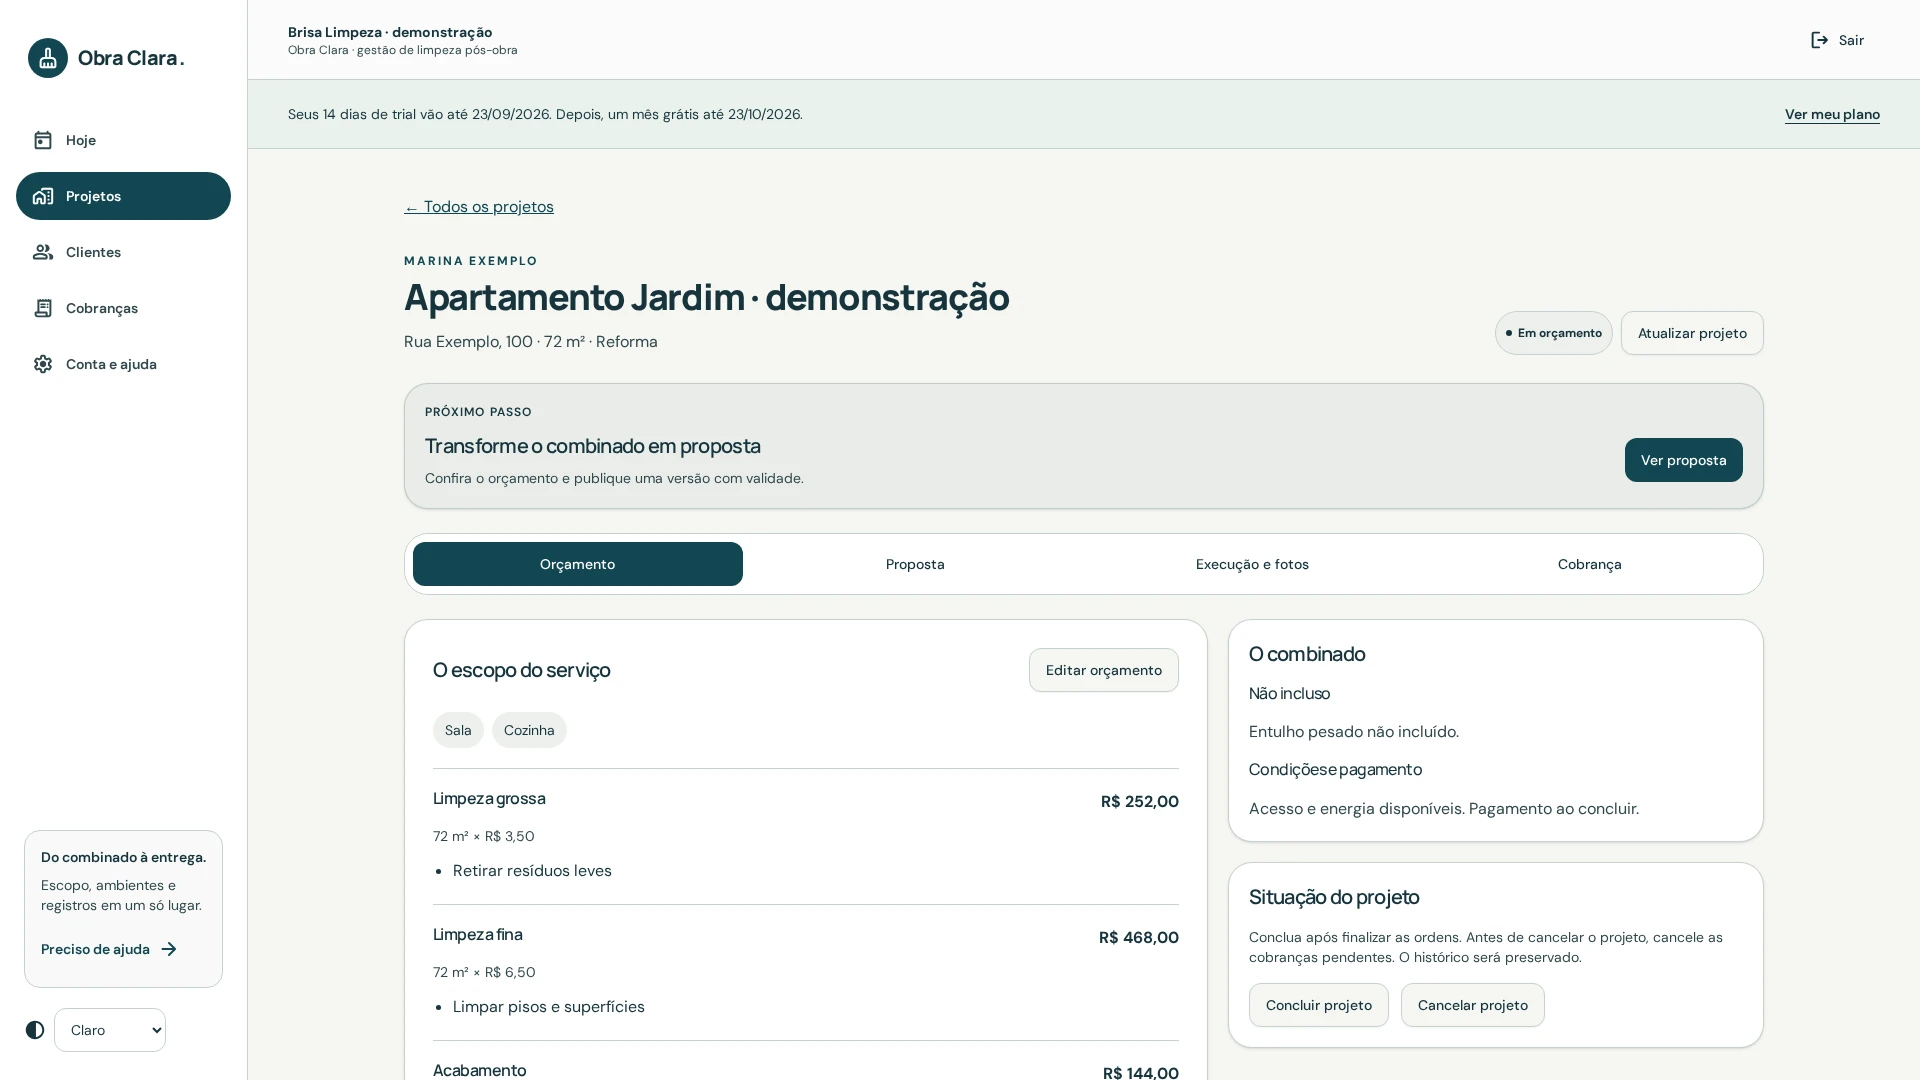Image resolution: width=1920 pixels, height=1080 pixels.
Task: Click arrow icon beside Preciso de ajuda
Action: tap(169, 949)
